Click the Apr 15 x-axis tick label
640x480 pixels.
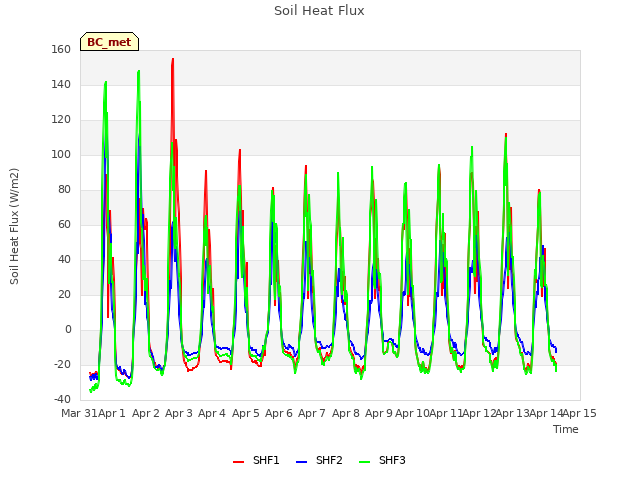click(x=580, y=413)
